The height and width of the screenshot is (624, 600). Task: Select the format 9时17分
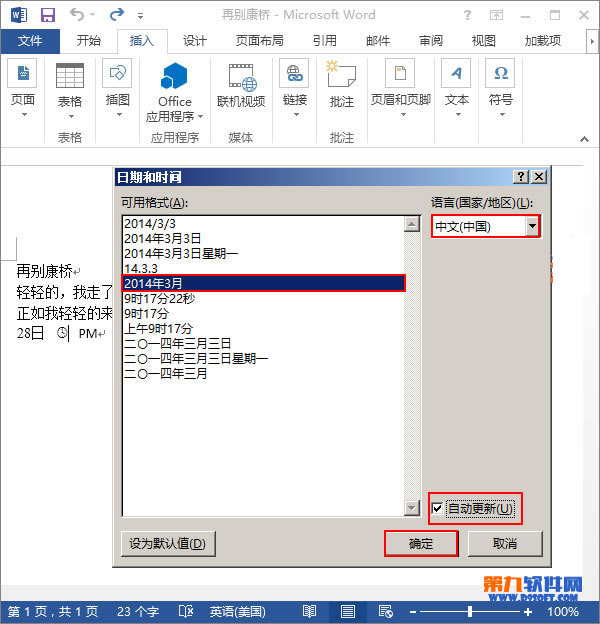tap(263, 314)
